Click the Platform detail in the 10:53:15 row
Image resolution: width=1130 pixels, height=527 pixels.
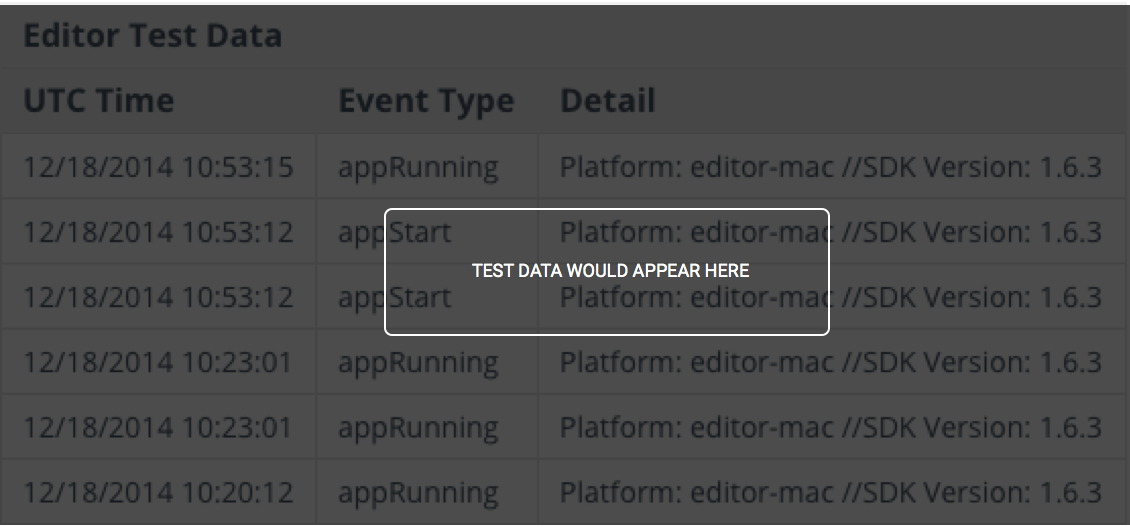pos(830,167)
